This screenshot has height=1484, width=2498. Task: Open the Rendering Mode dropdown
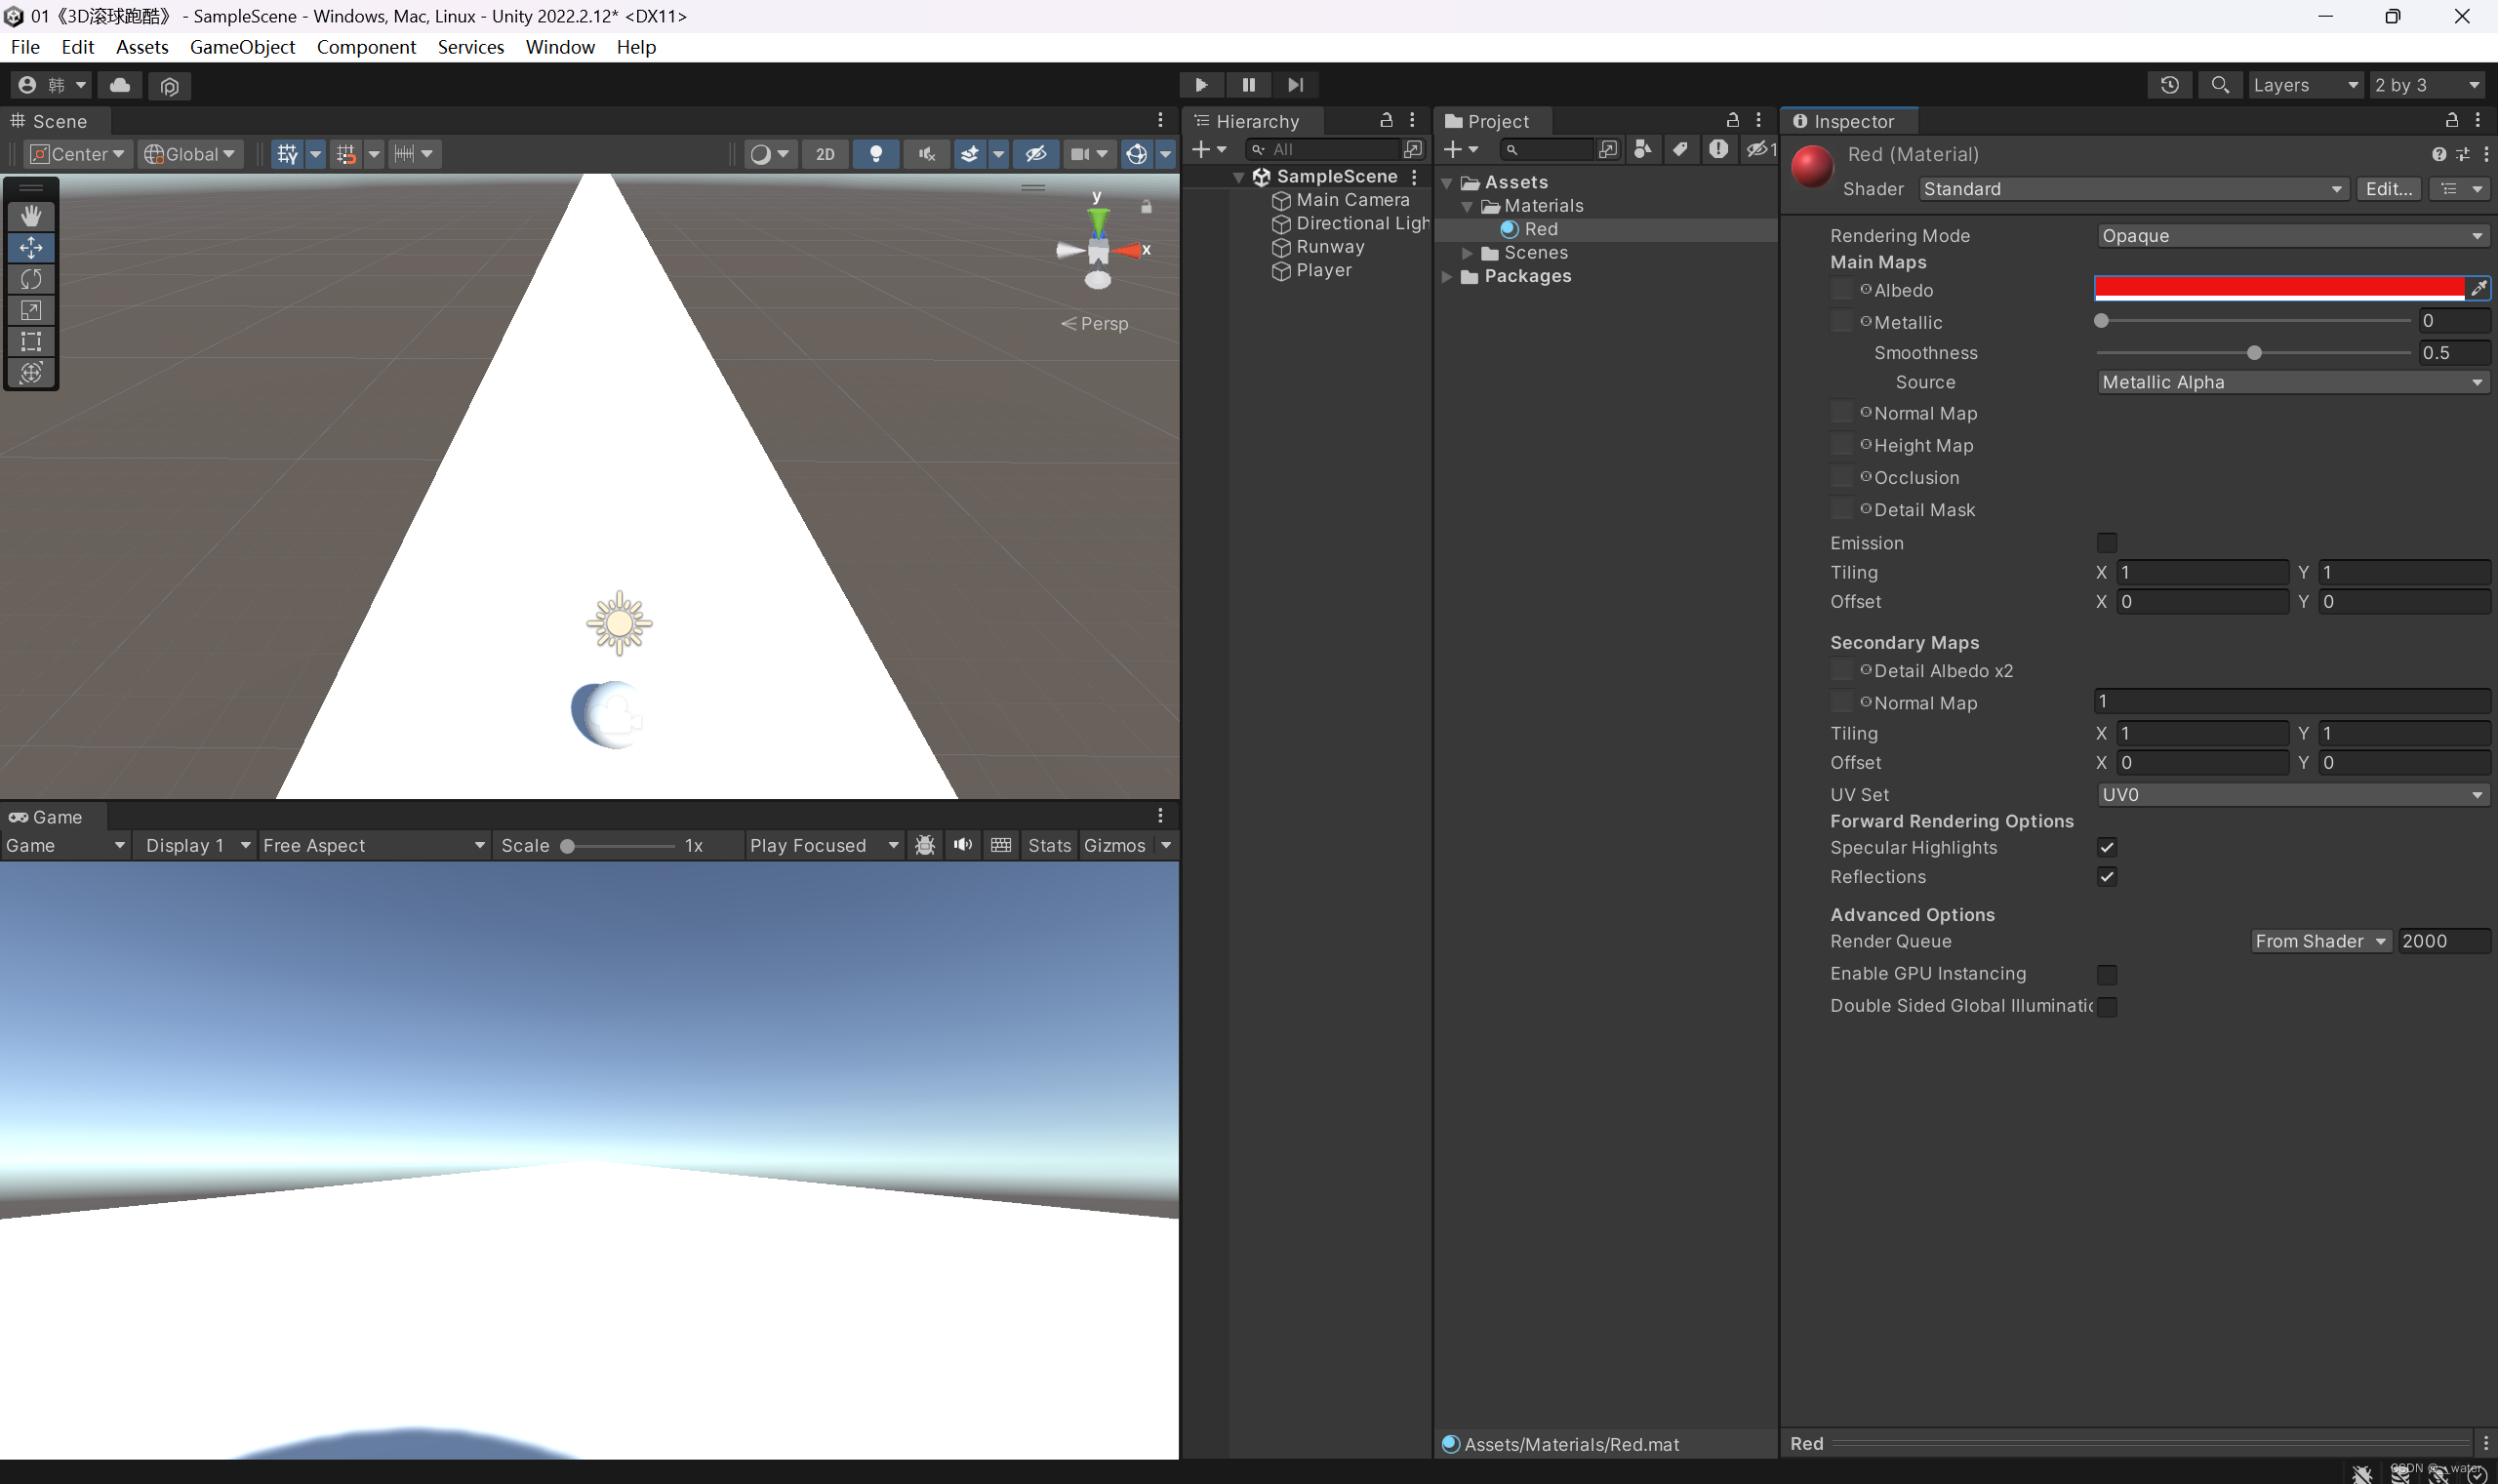[x=2291, y=236]
